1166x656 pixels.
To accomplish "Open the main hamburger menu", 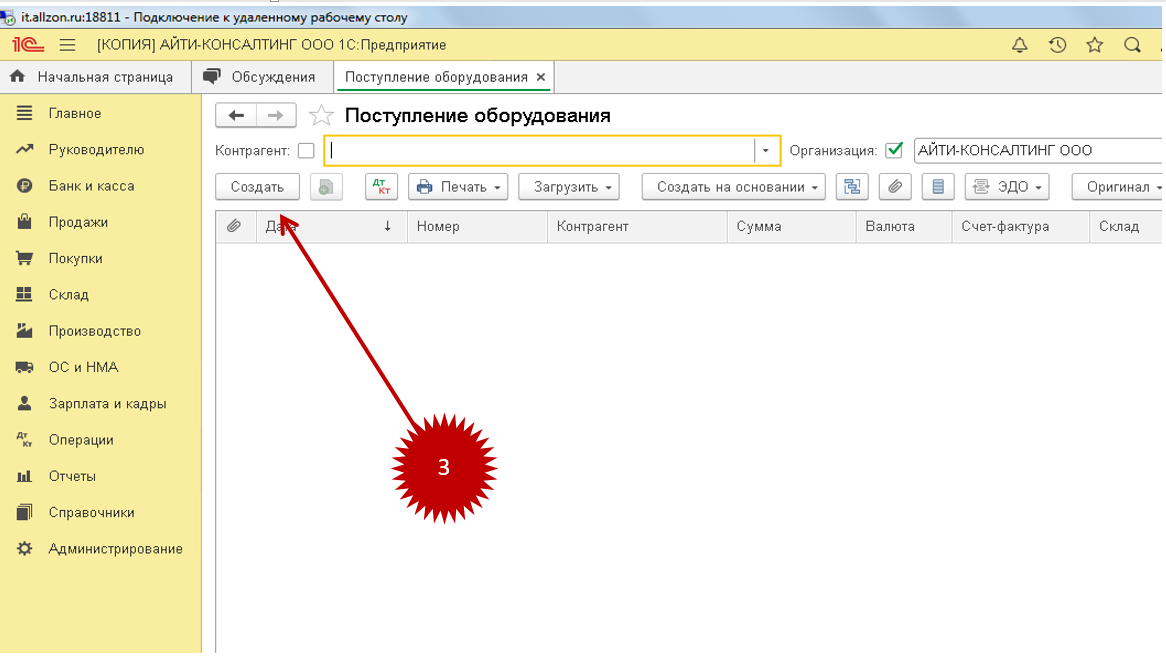I will click(68, 45).
